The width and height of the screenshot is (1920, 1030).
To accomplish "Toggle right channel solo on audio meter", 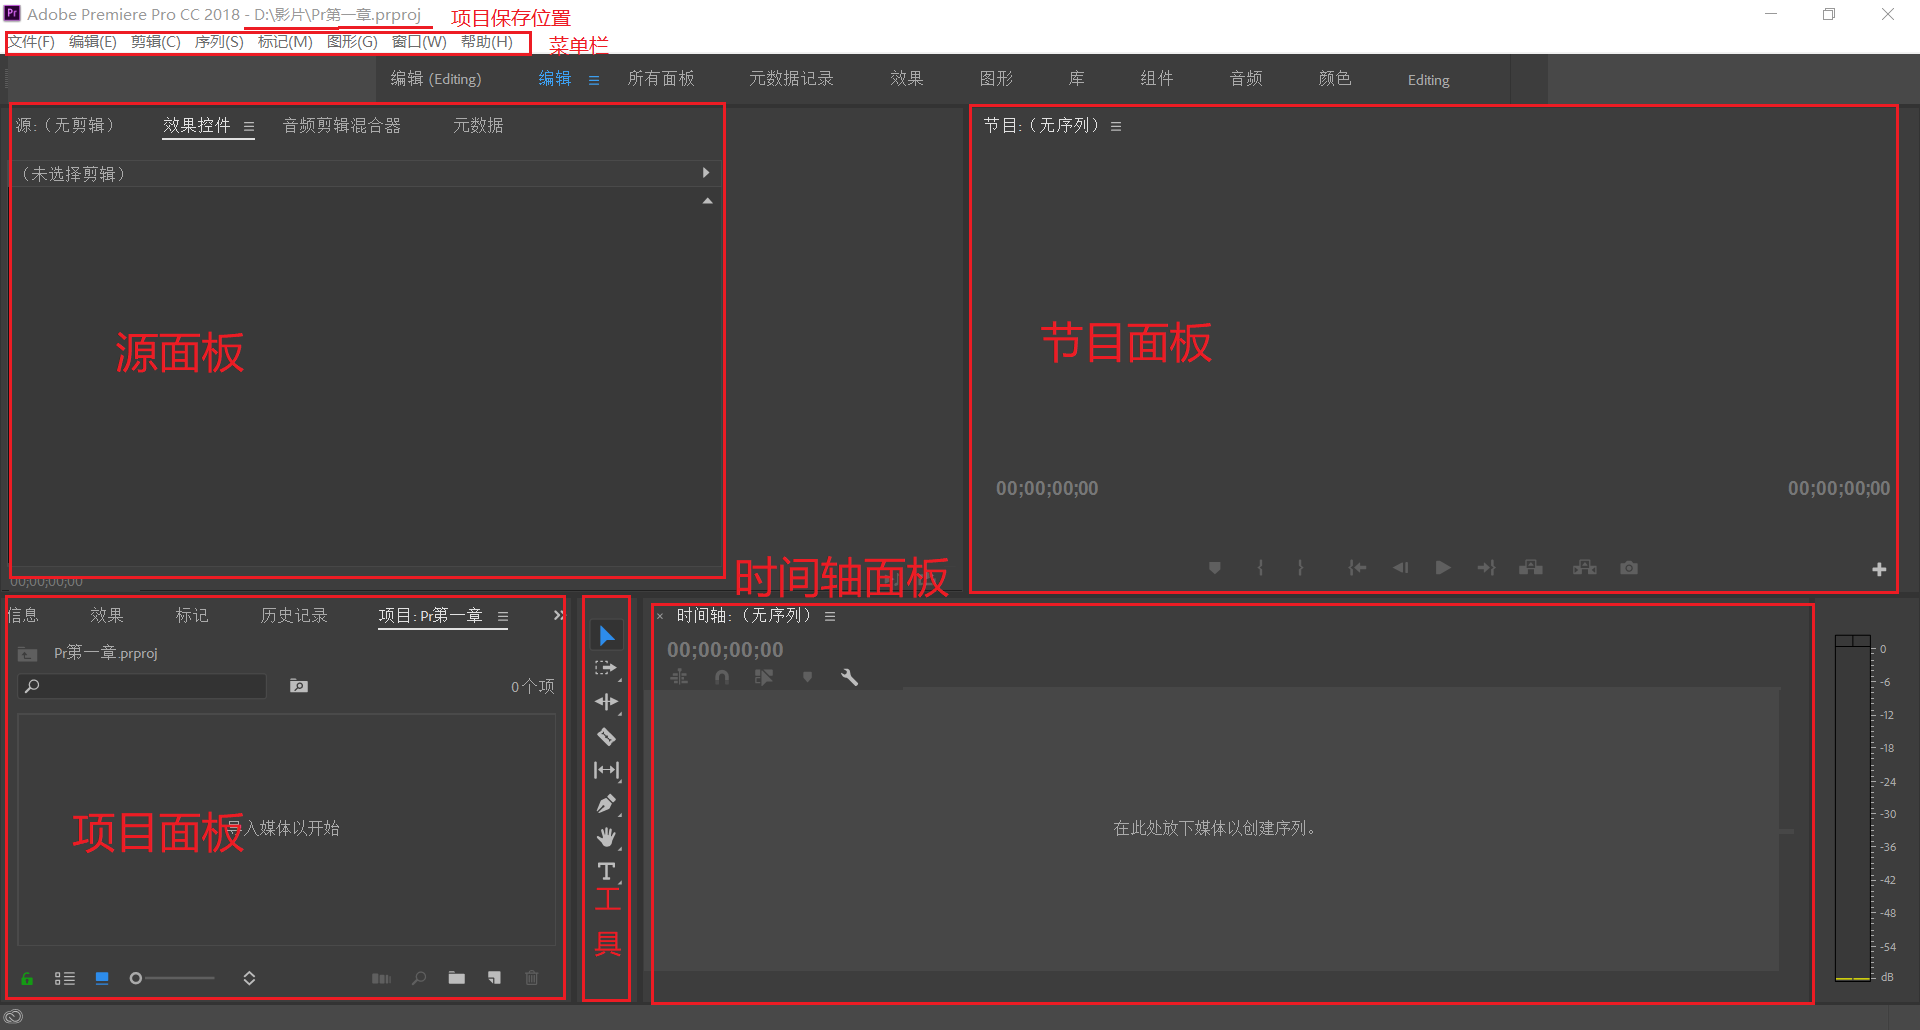I will pyautogui.click(x=1862, y=640).
